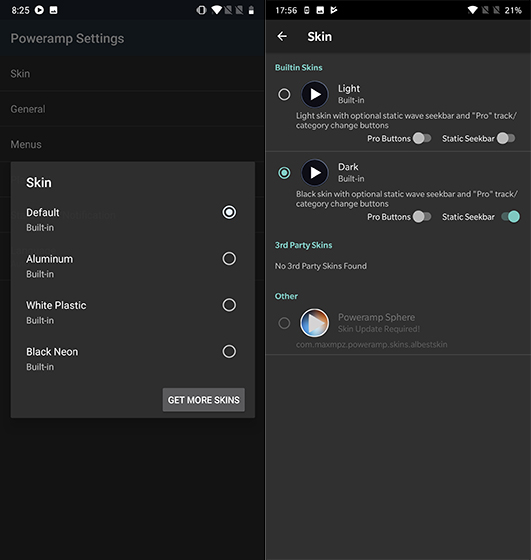Screen dimensions: 531x560
Task: Toggle Pro Buttons for Dark skin
Action: click(x=422, y=216)
